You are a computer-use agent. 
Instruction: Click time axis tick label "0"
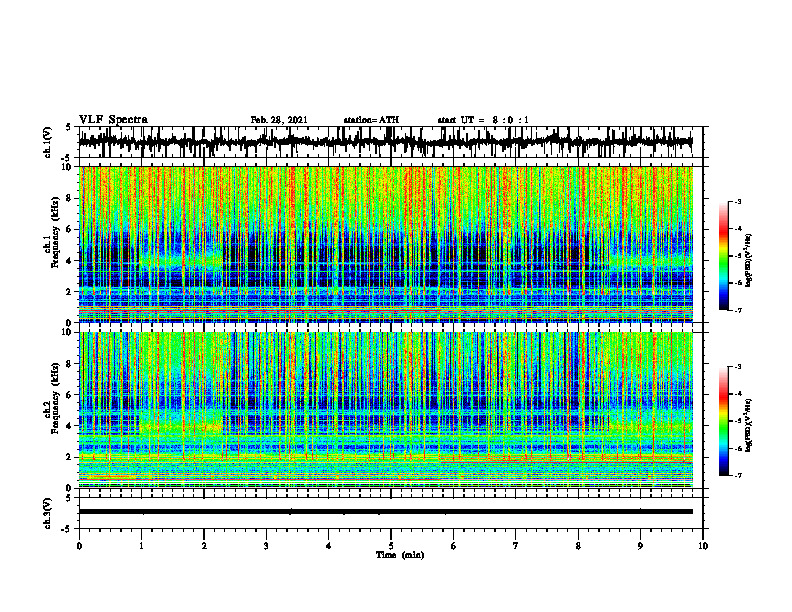(79, 546)
